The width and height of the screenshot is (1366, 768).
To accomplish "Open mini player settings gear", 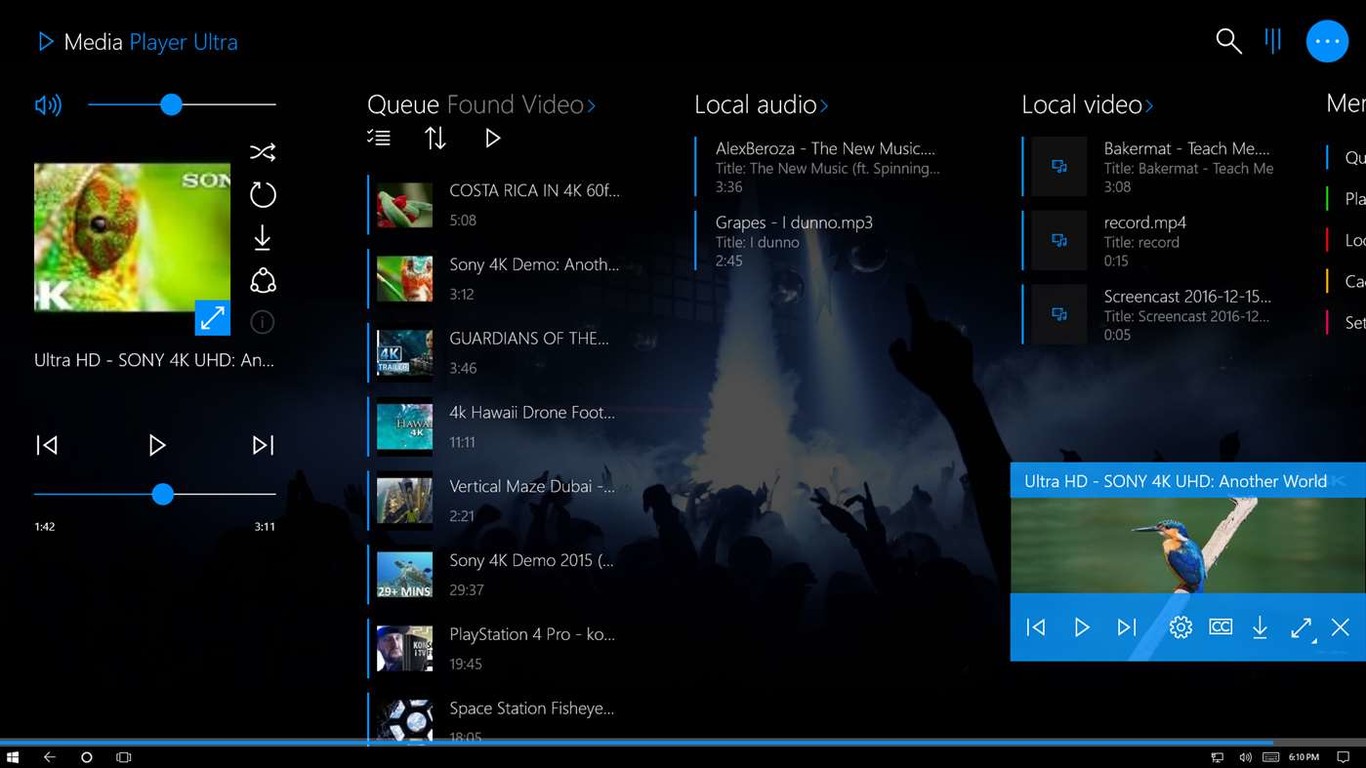I will pyautogui.click(x=1180, y=627).
